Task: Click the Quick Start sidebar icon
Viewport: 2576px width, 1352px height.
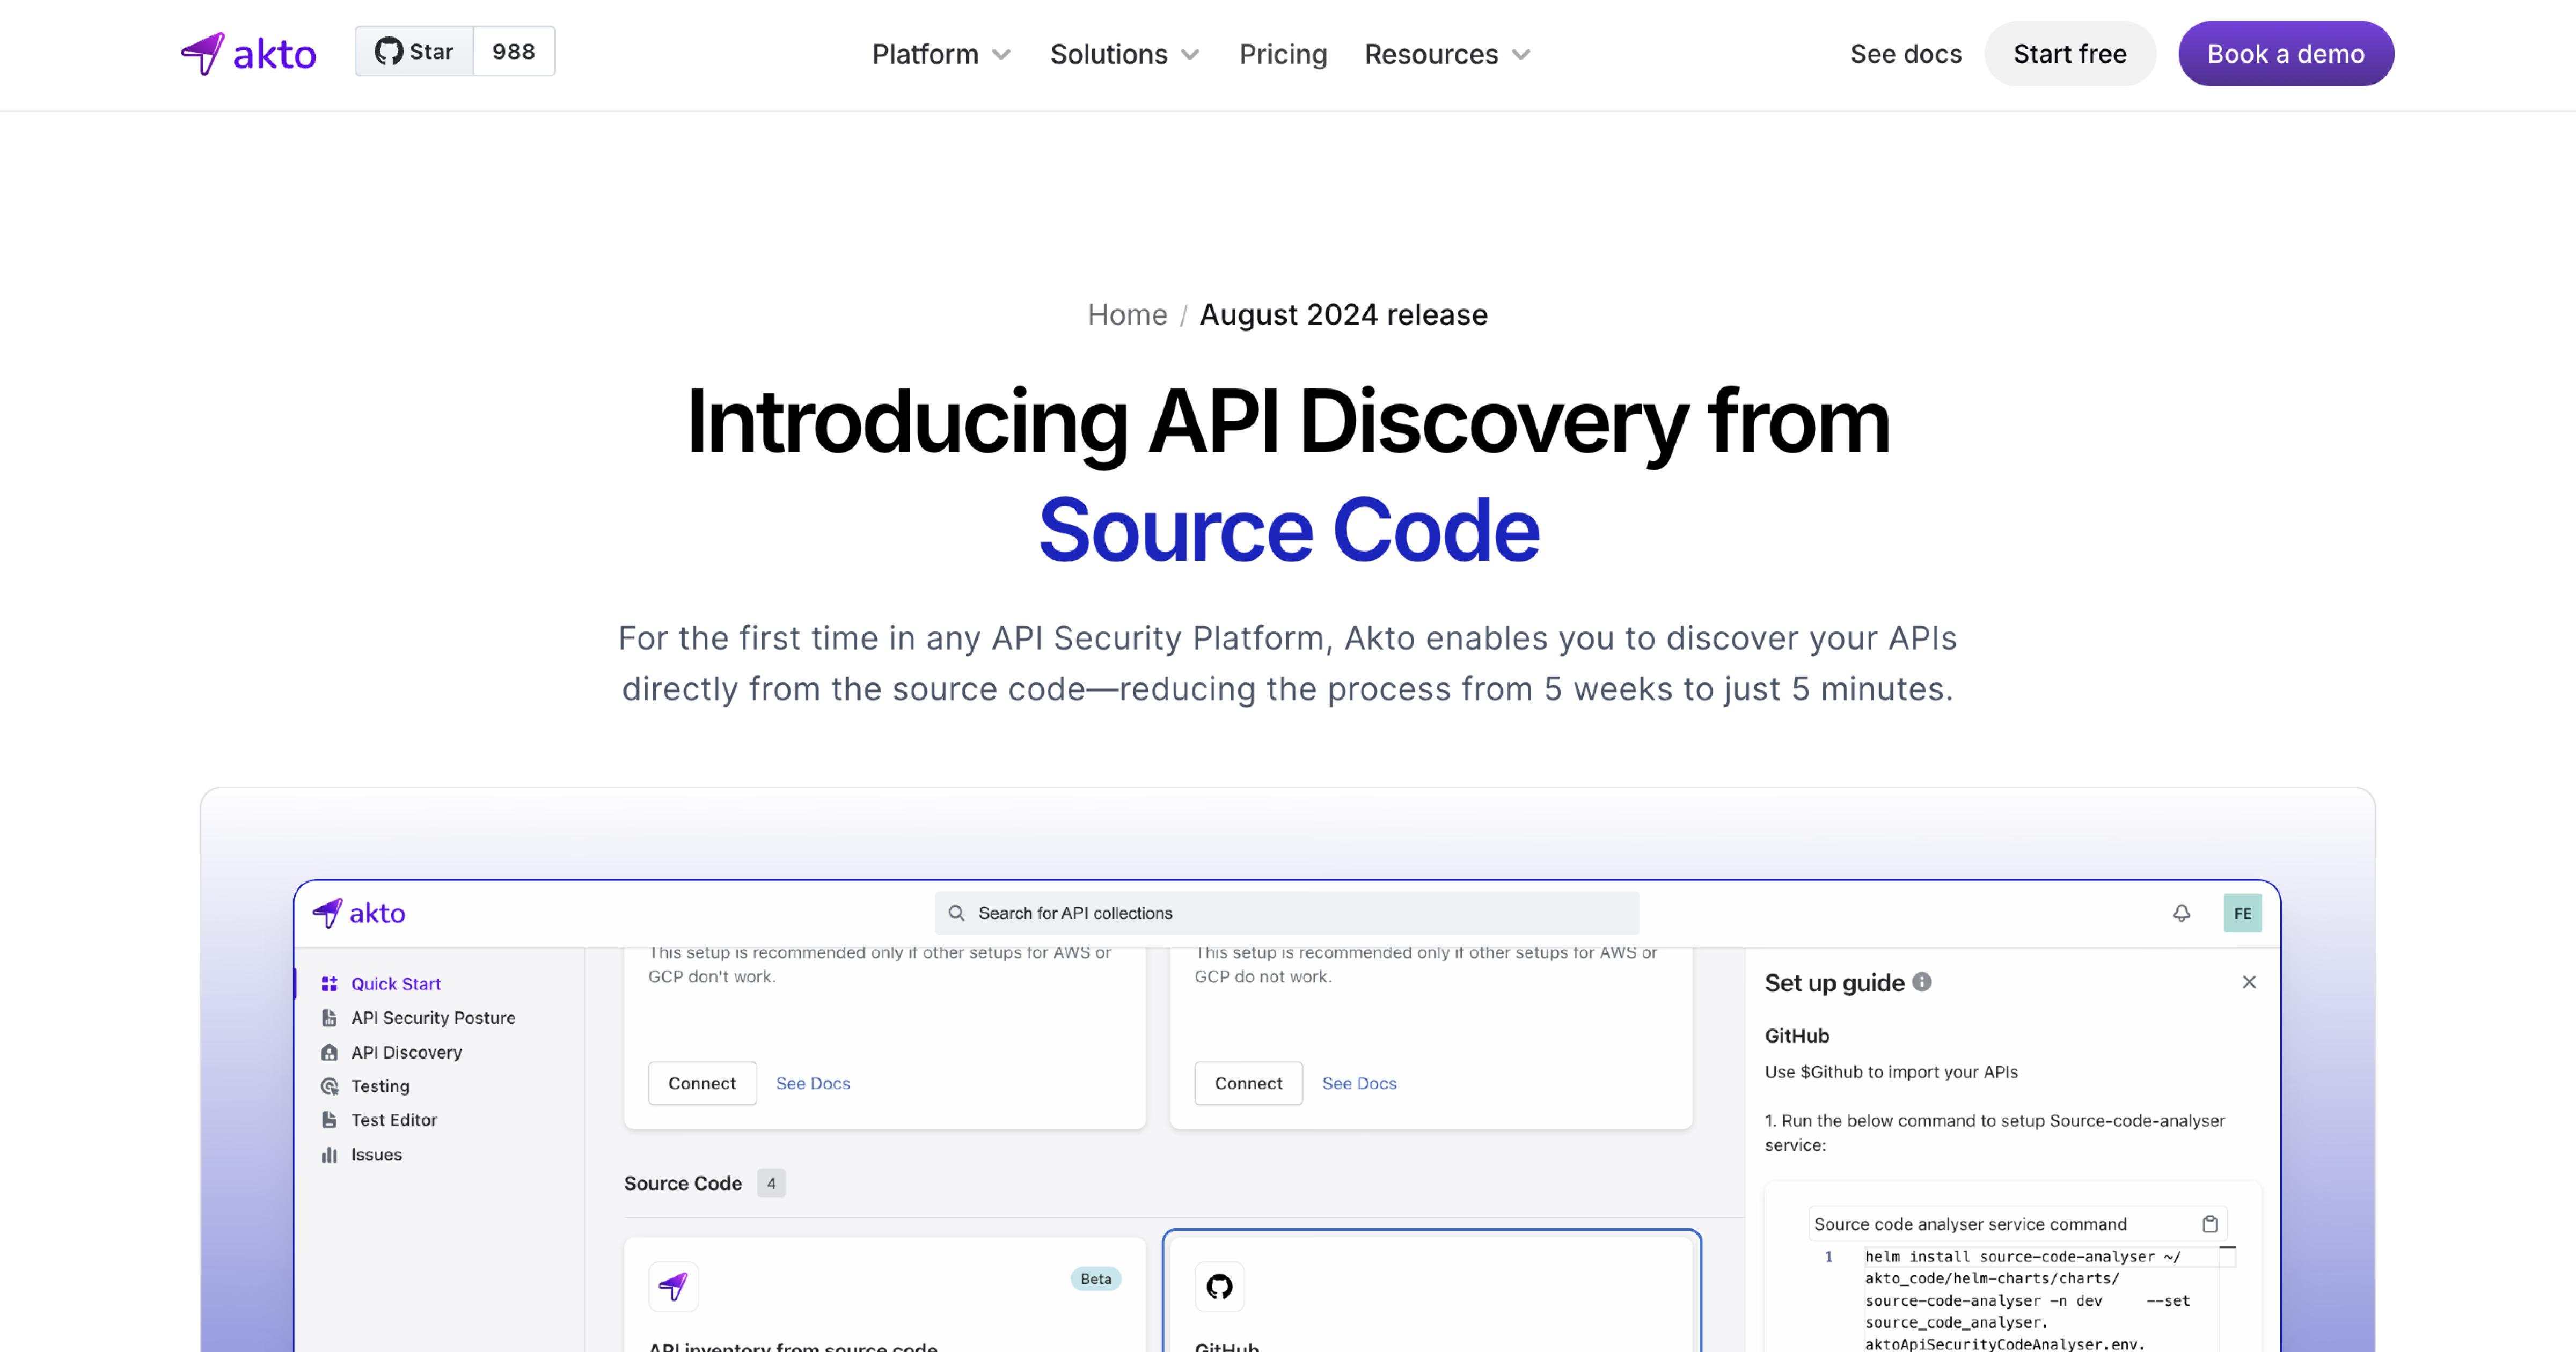Action: [x=329, y=984]
